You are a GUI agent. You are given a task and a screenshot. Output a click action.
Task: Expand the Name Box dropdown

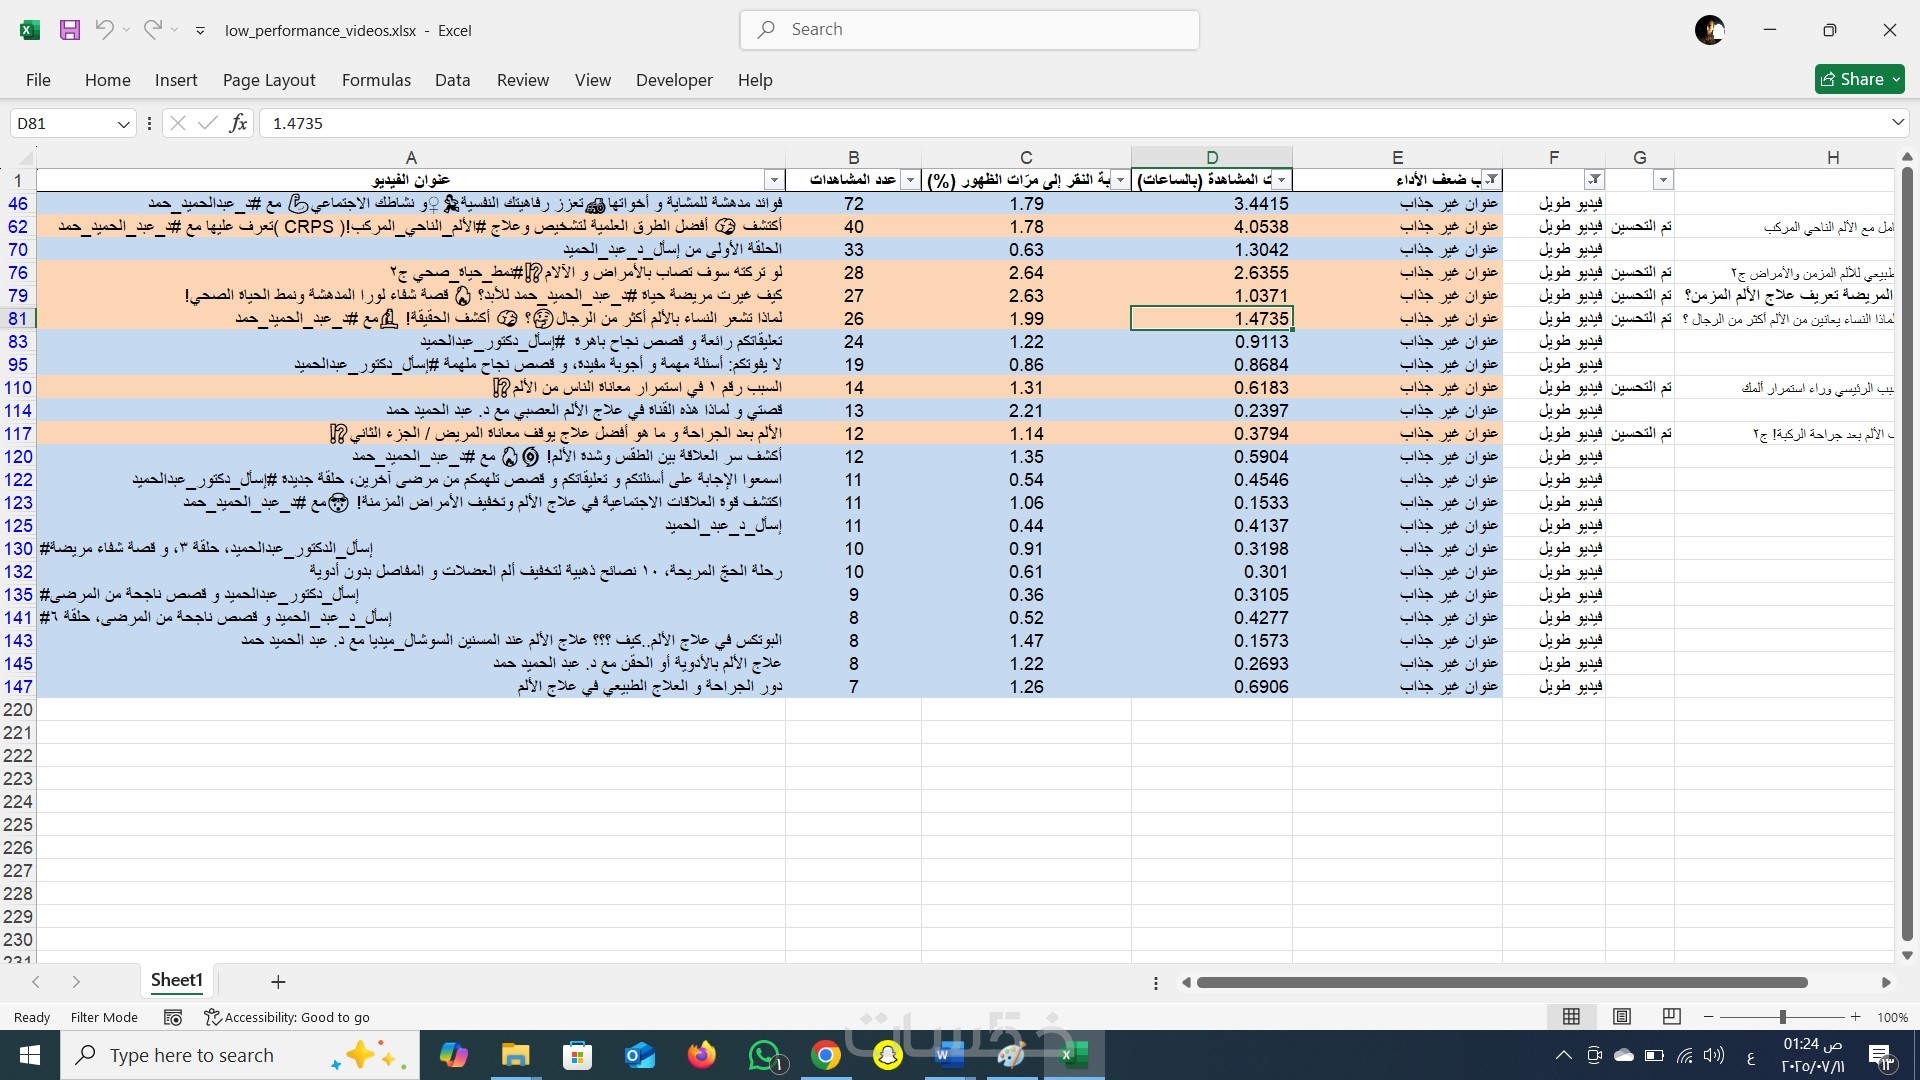click(123, 123)
